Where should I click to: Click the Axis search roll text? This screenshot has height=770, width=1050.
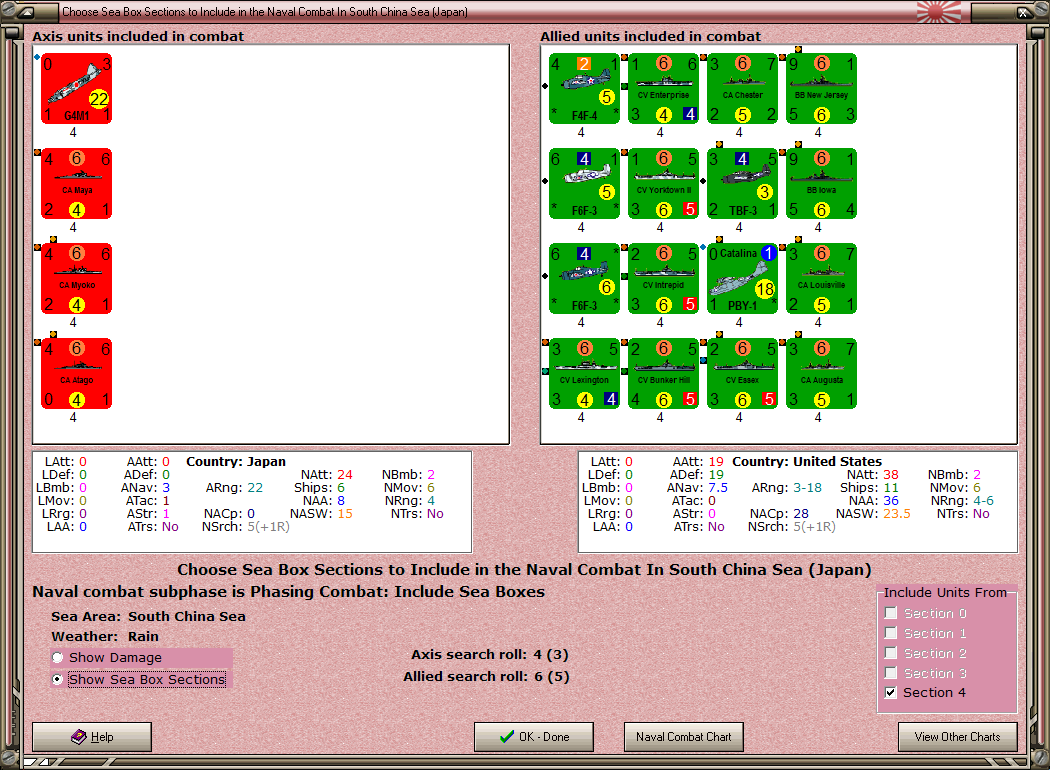(490, 655)
